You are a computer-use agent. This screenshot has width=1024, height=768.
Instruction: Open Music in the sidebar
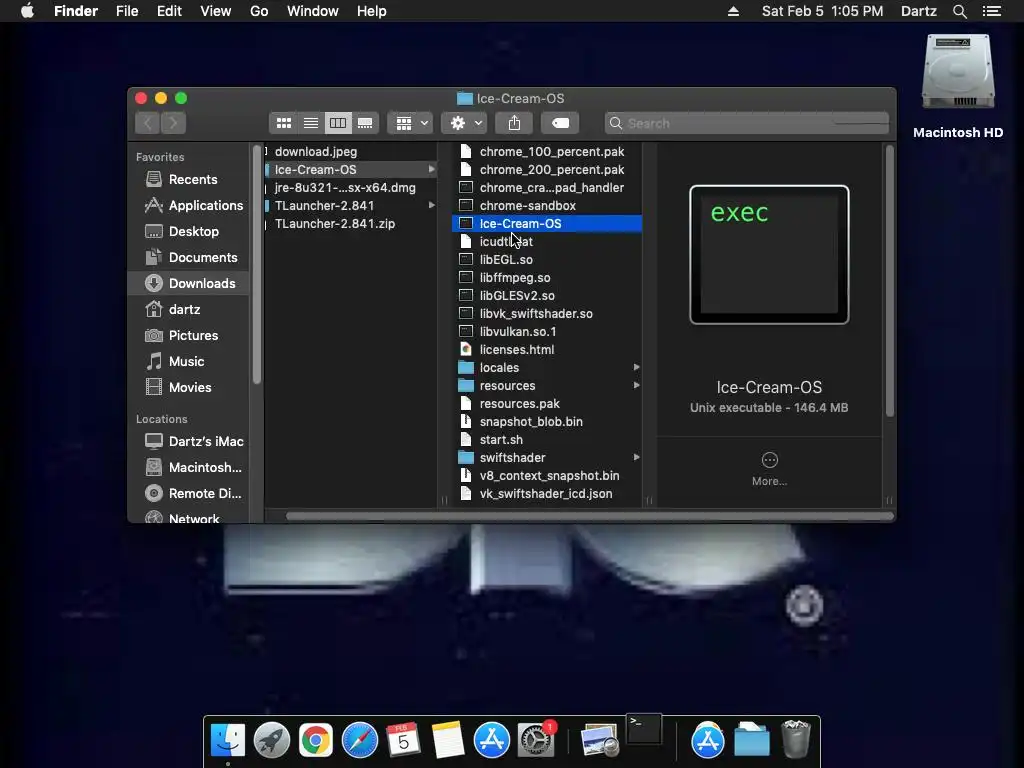(x=189, y=361)
